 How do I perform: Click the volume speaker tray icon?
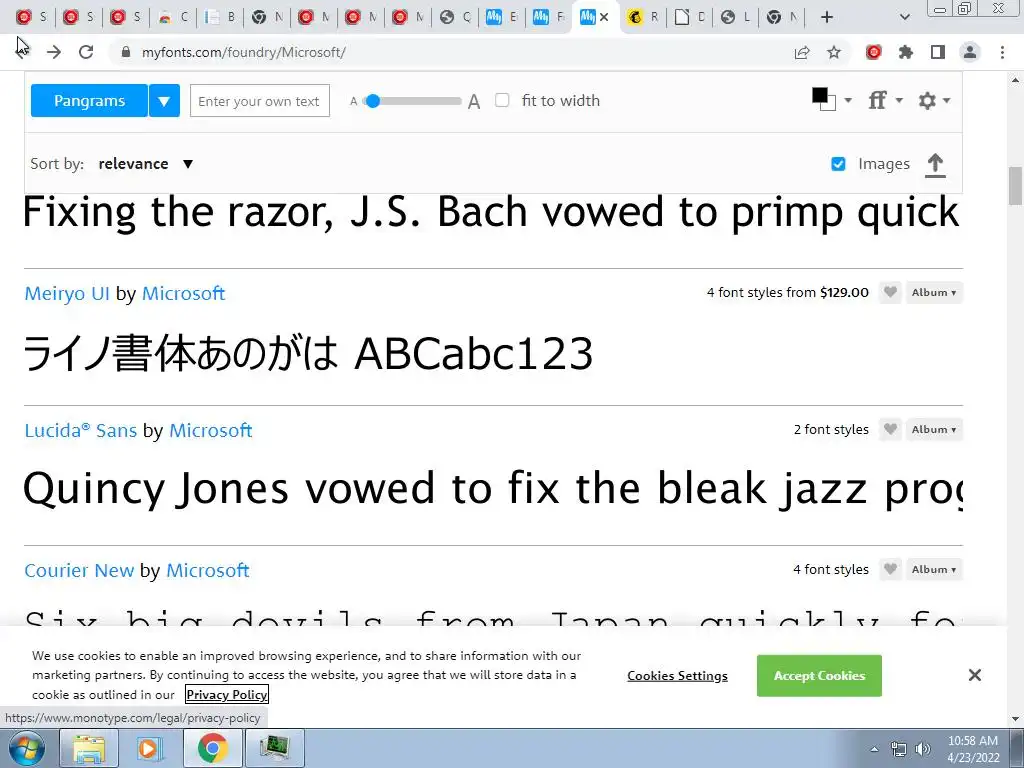click(923, 749)
